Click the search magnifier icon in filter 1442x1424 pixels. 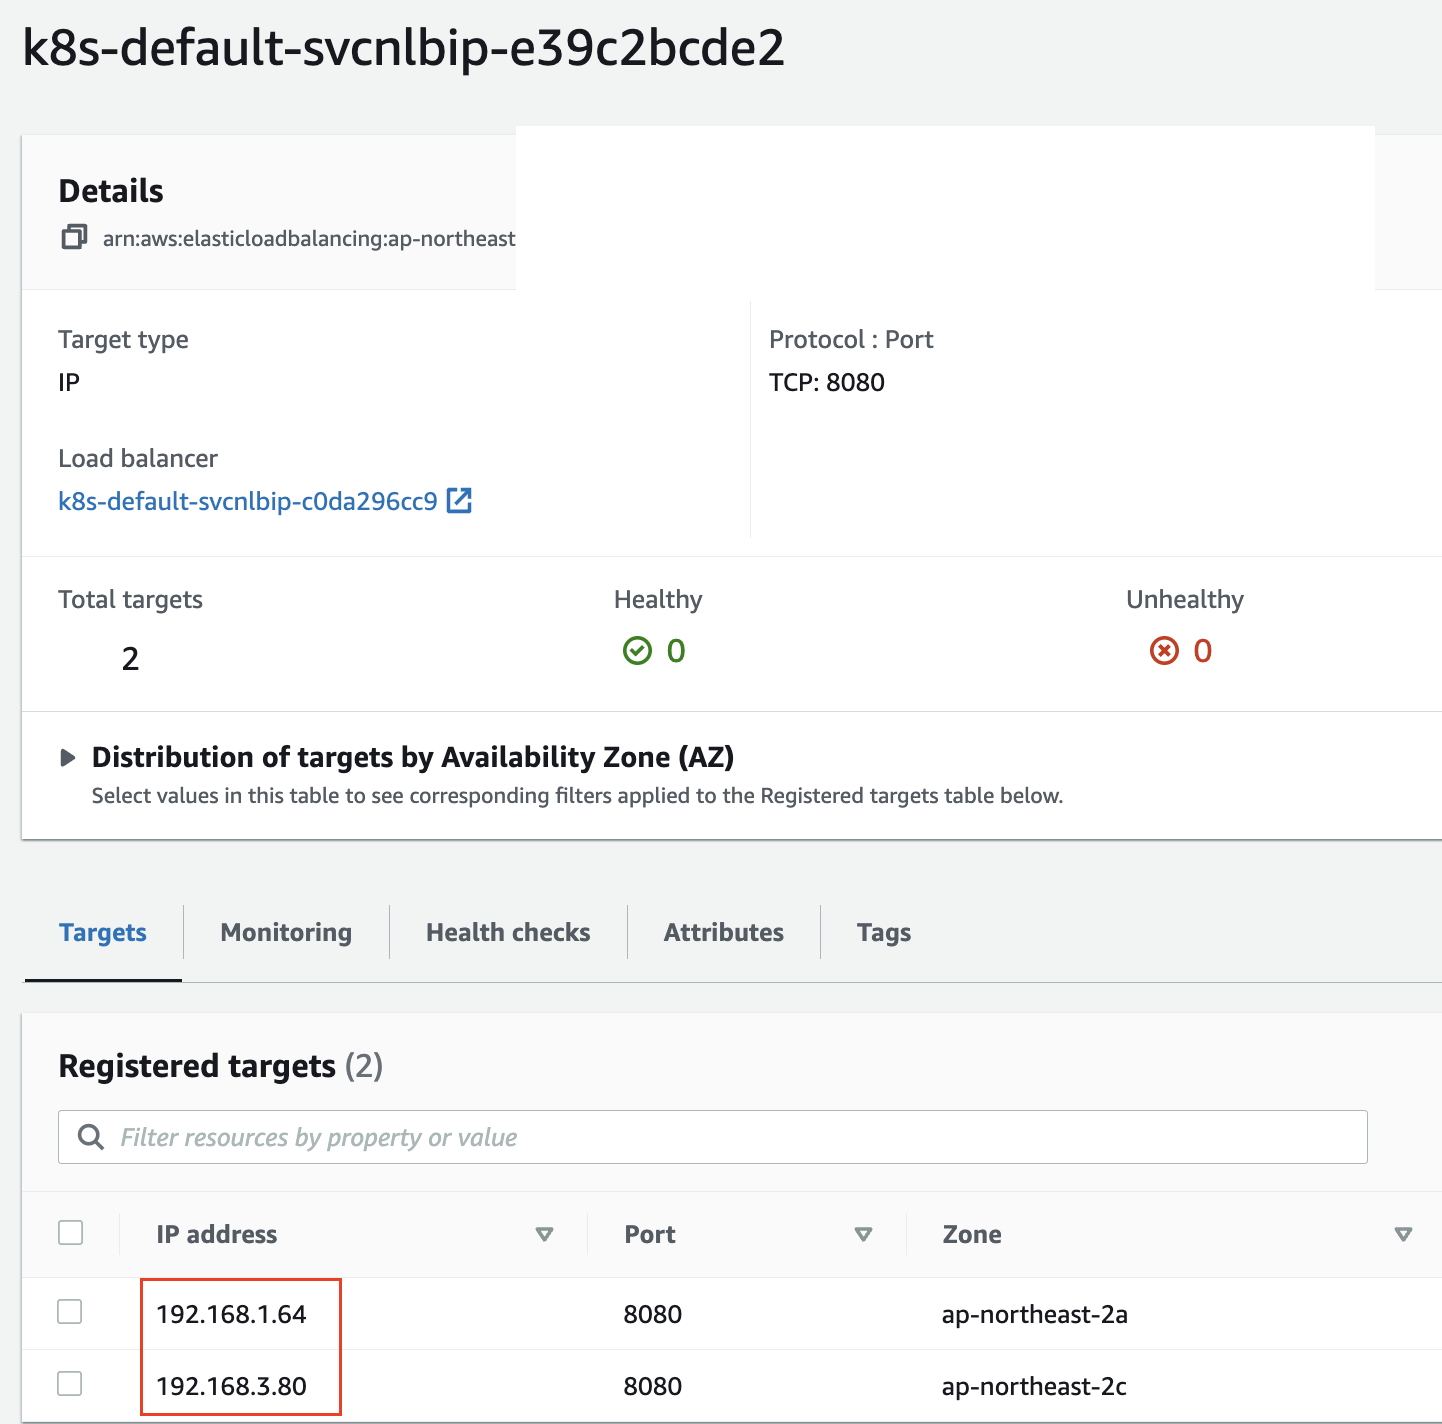[x=91, y=1137]
